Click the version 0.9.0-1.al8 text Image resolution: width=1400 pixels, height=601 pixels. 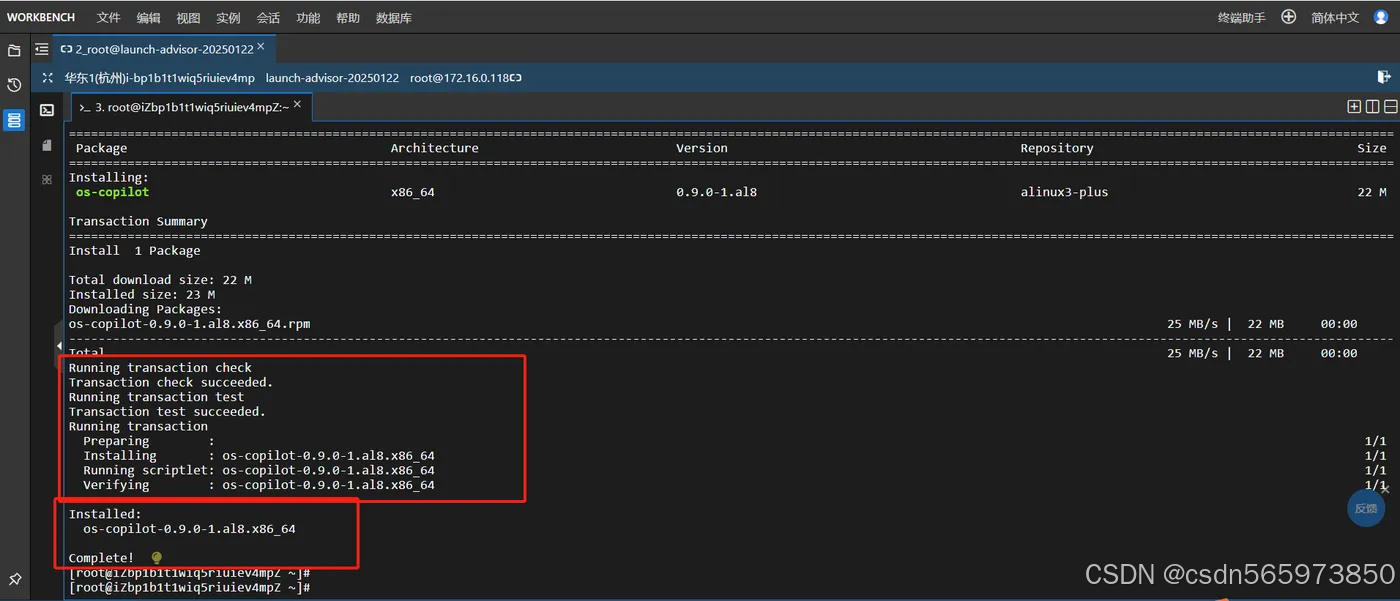(716, 192)
